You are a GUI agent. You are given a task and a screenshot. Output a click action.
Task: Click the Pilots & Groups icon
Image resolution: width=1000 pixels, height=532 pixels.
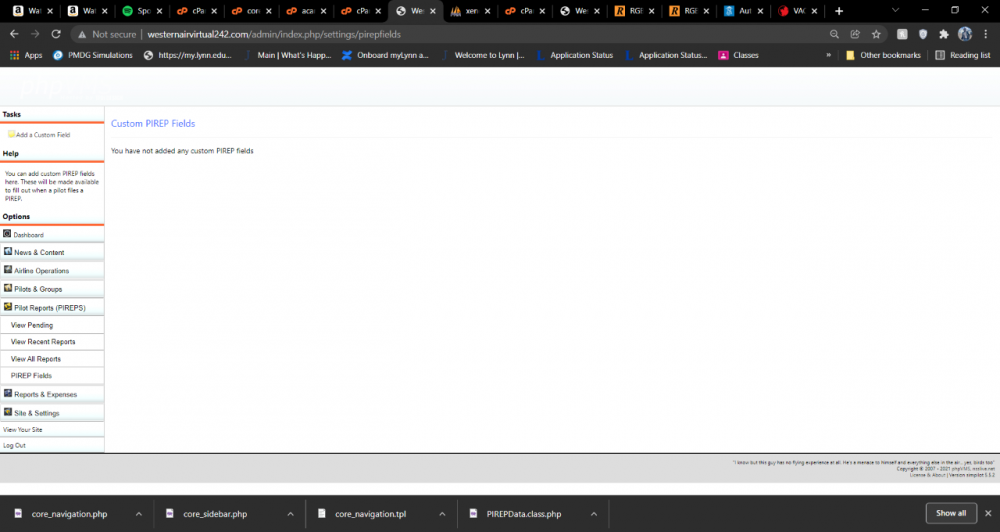pyautogui.click(x=8, y=288)
